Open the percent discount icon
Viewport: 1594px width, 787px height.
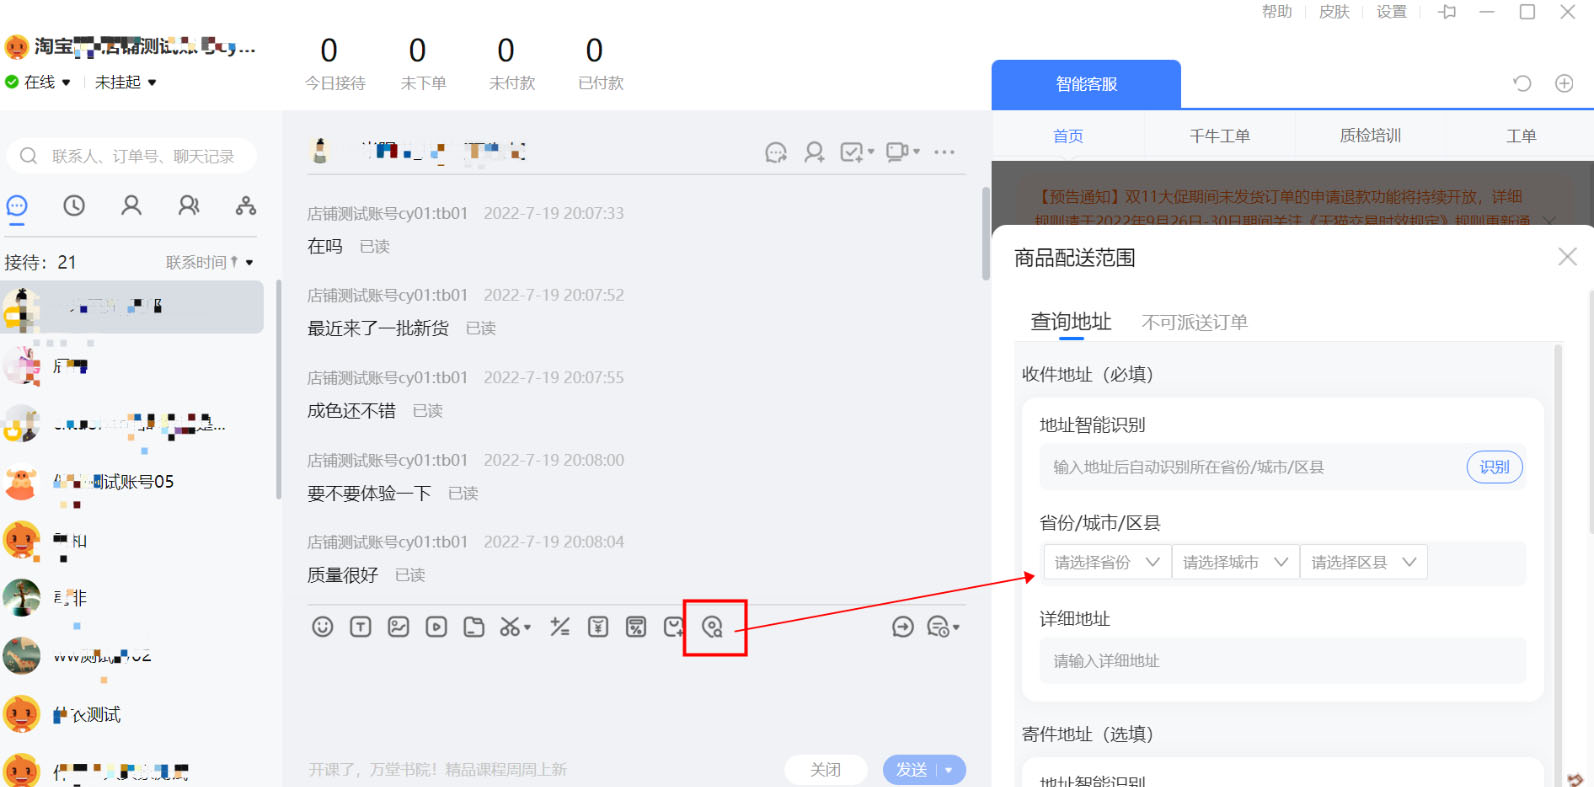[x=636, y=627]
